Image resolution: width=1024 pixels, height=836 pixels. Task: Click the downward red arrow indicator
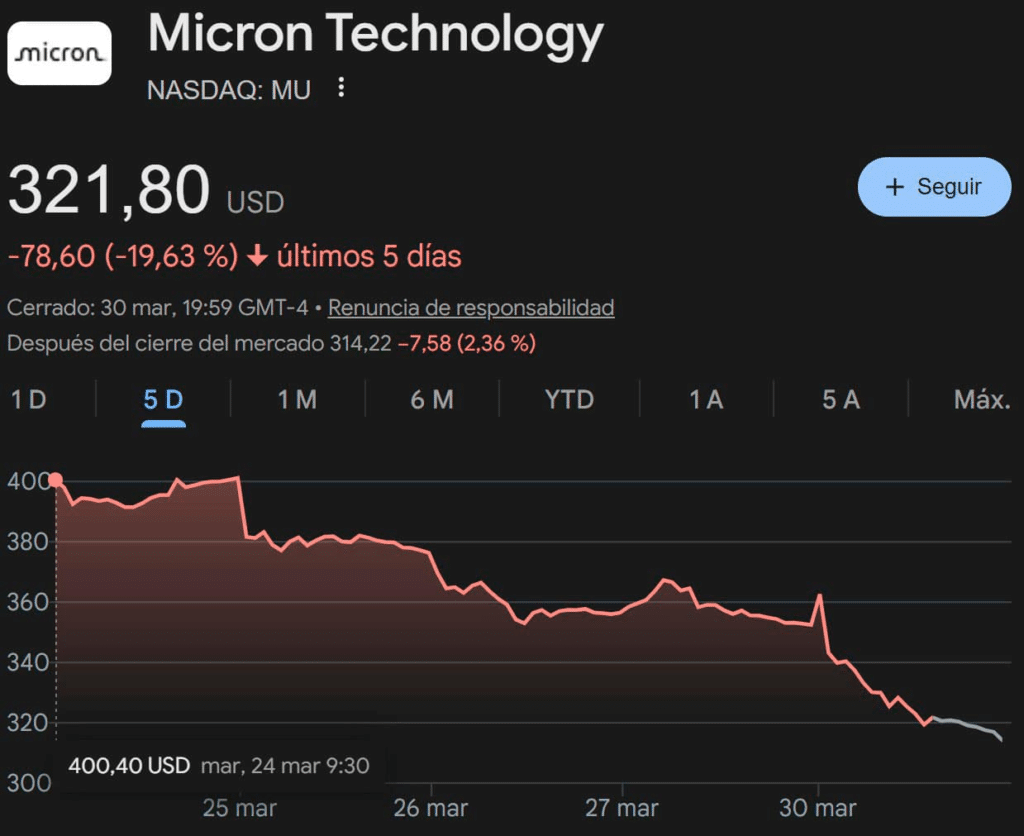tap(258, 256)
